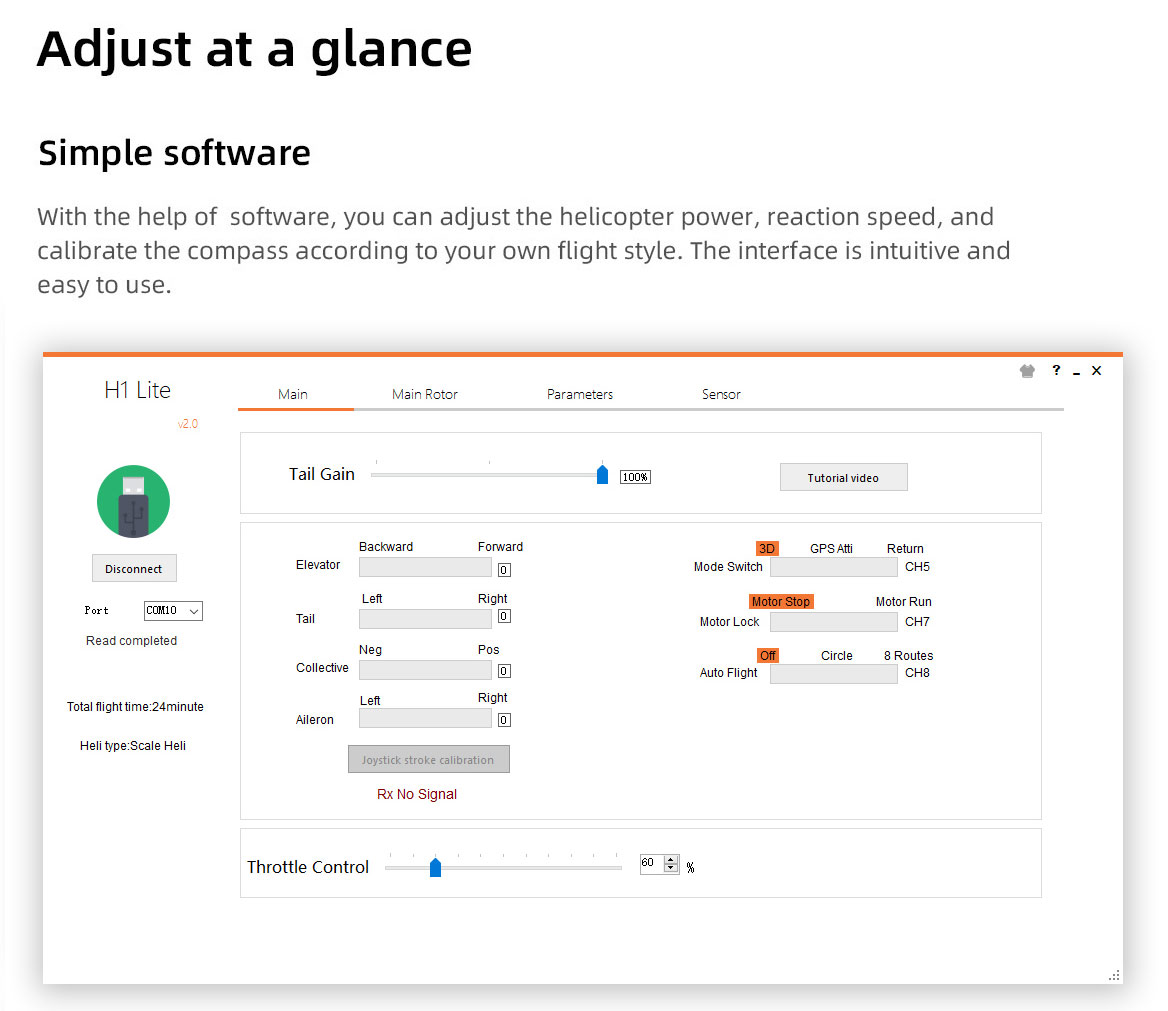Select the Off auto flight option
This screenshot has height=1011, width=1168.
click(767, 656)
